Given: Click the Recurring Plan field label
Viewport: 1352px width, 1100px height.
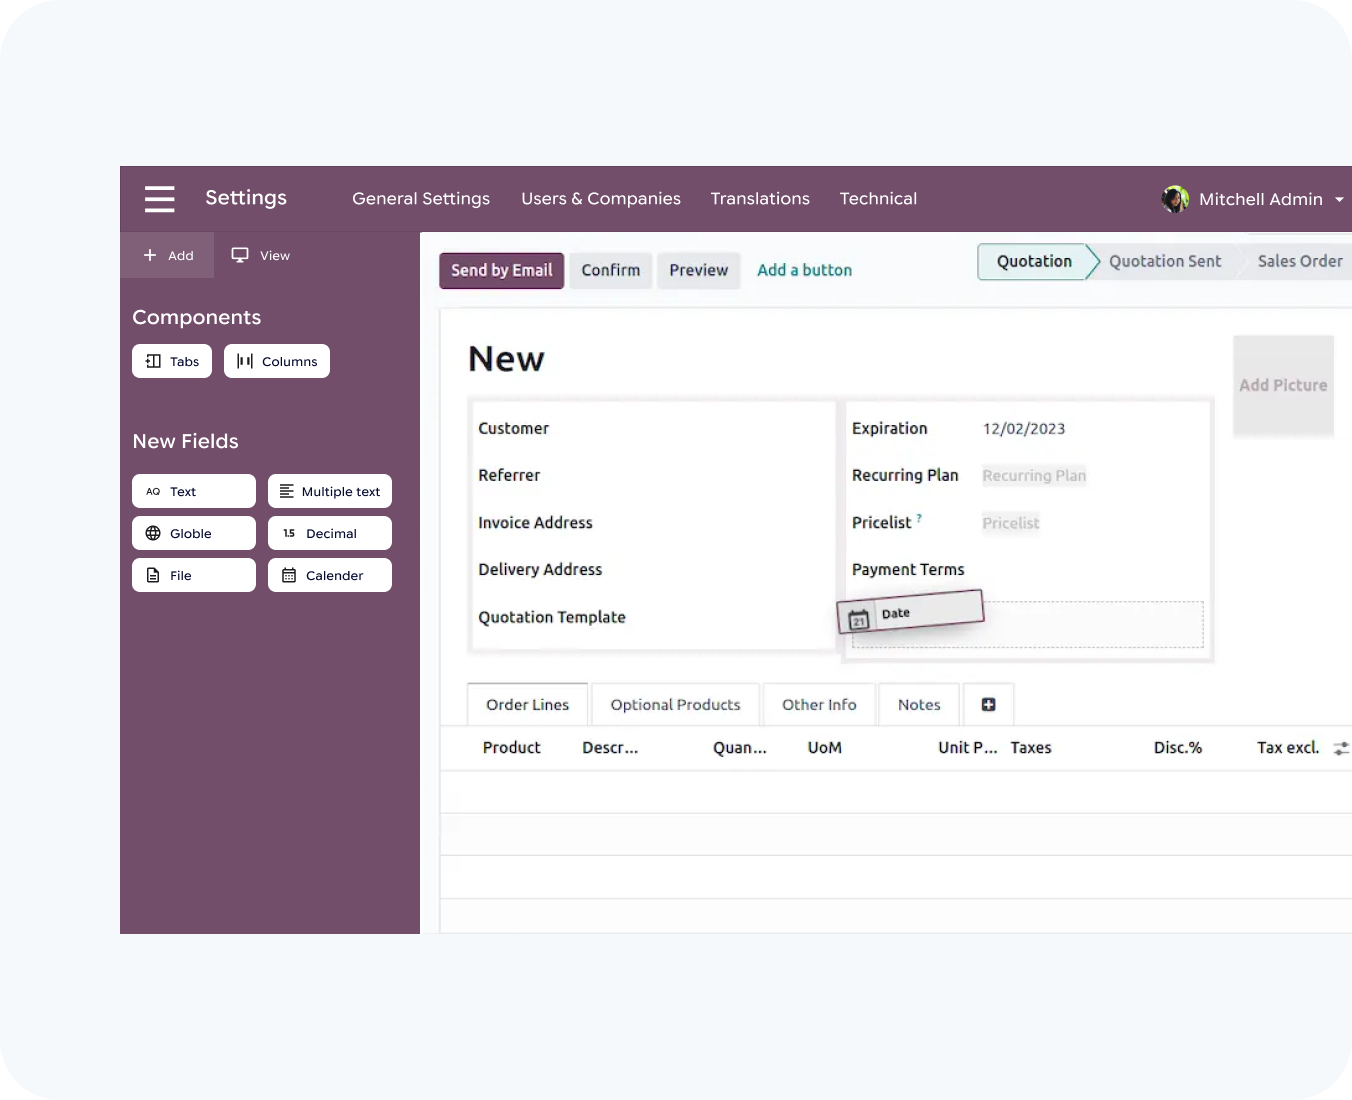Looking at the screenshot, I should click(905, 475).
